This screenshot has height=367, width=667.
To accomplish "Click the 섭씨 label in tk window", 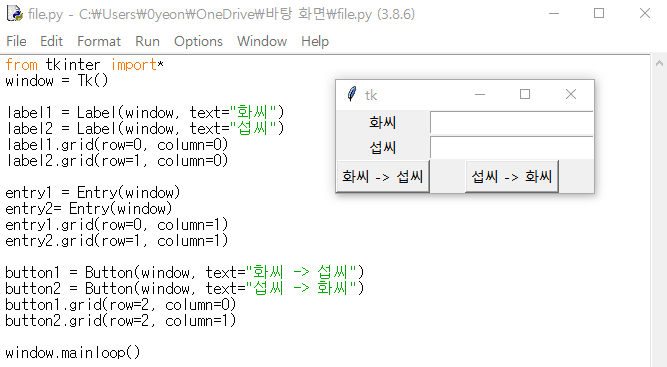I will 382,148.
